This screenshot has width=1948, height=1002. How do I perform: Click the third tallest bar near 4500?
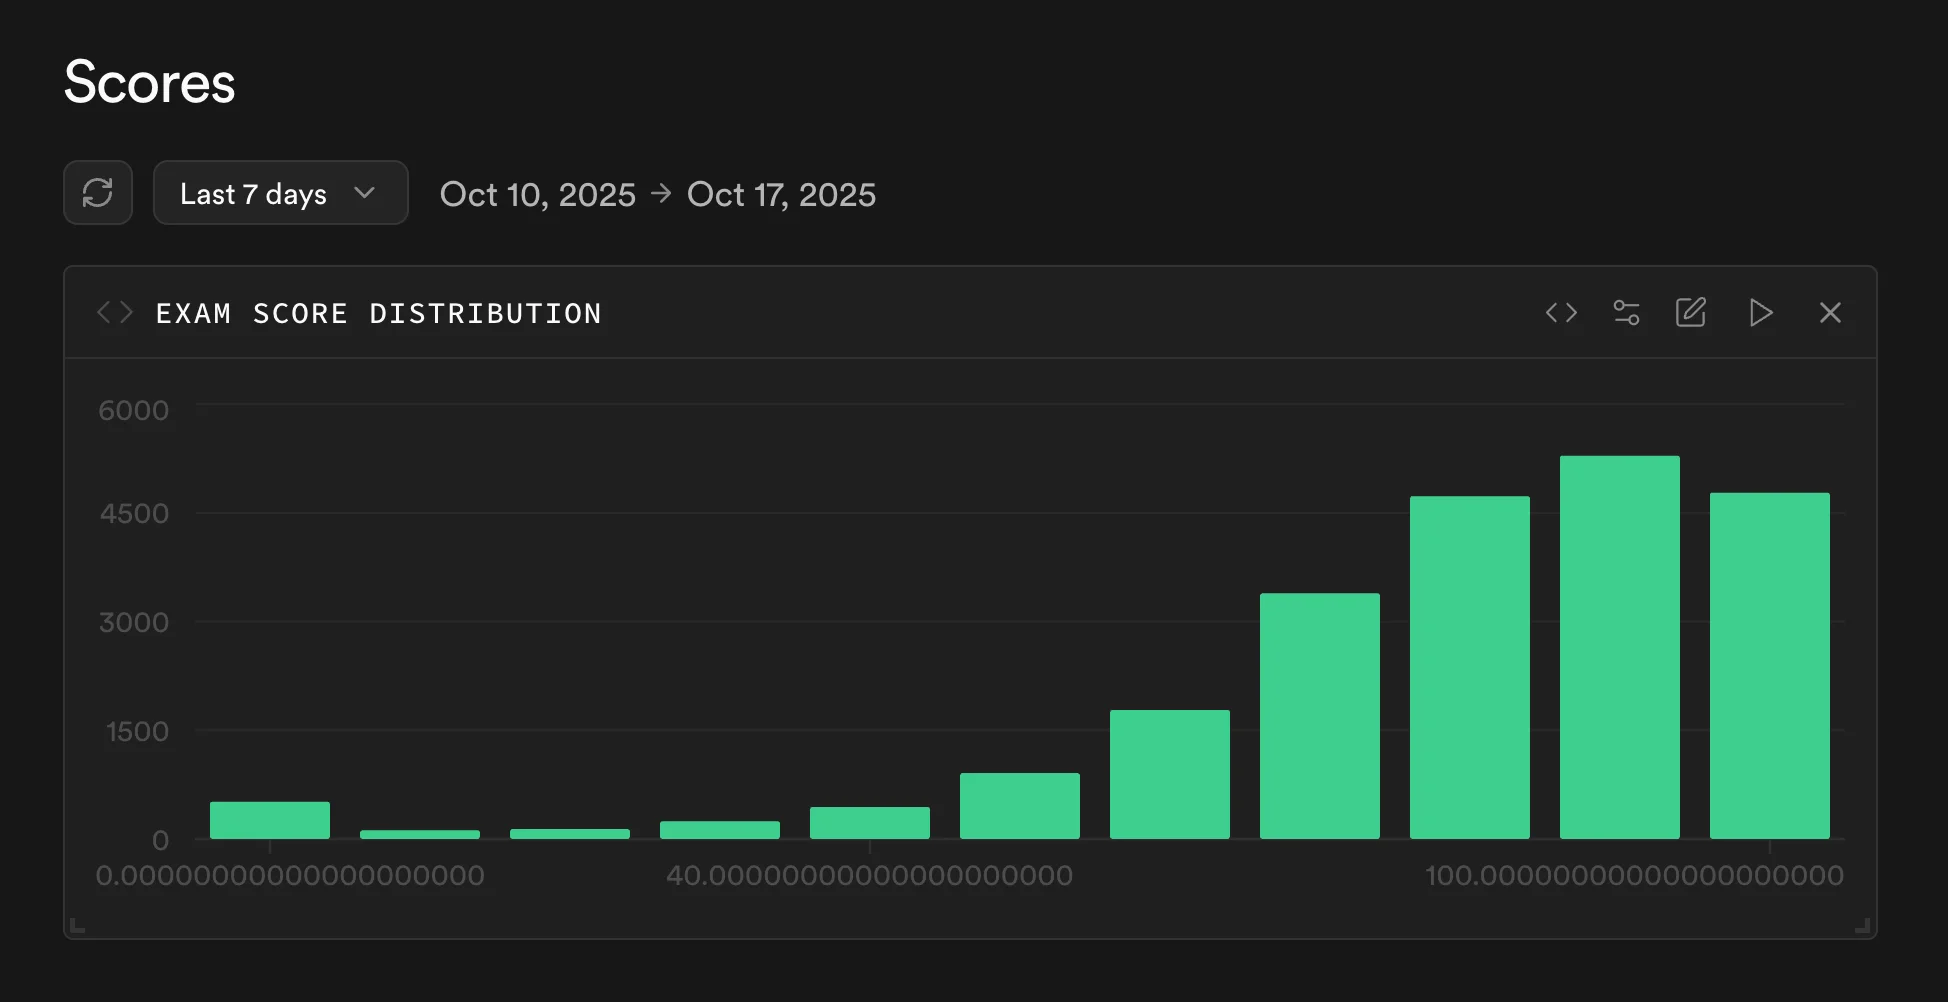[1469, 667]
